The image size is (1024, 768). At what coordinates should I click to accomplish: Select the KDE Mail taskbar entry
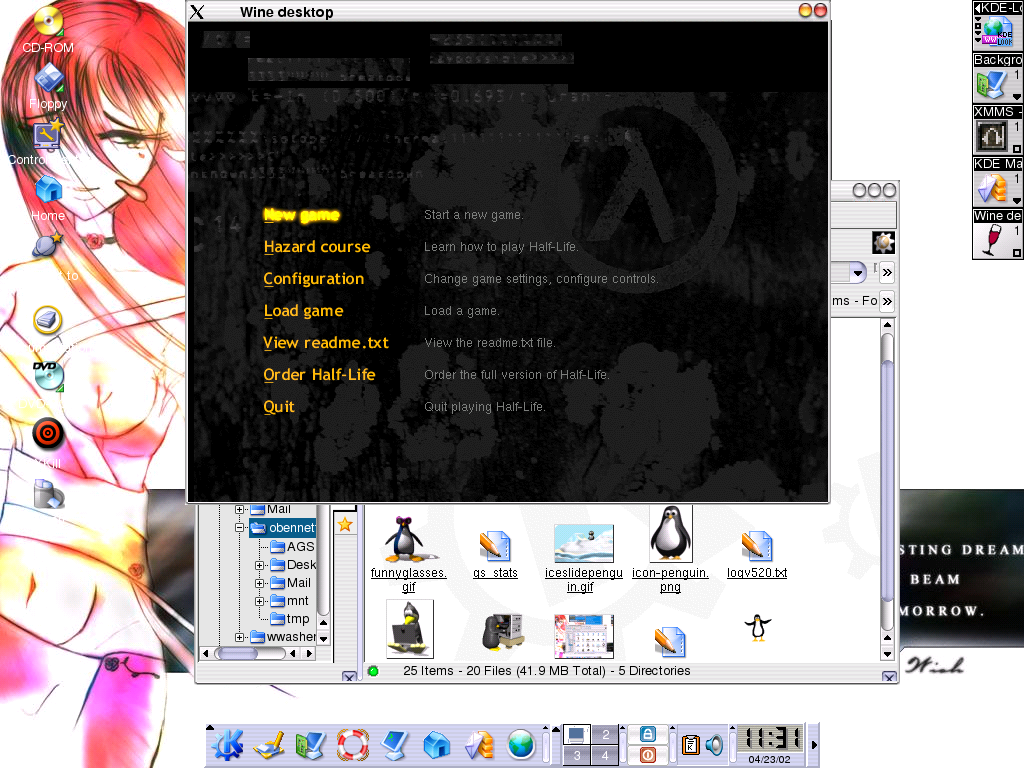(x=998, y=182)
